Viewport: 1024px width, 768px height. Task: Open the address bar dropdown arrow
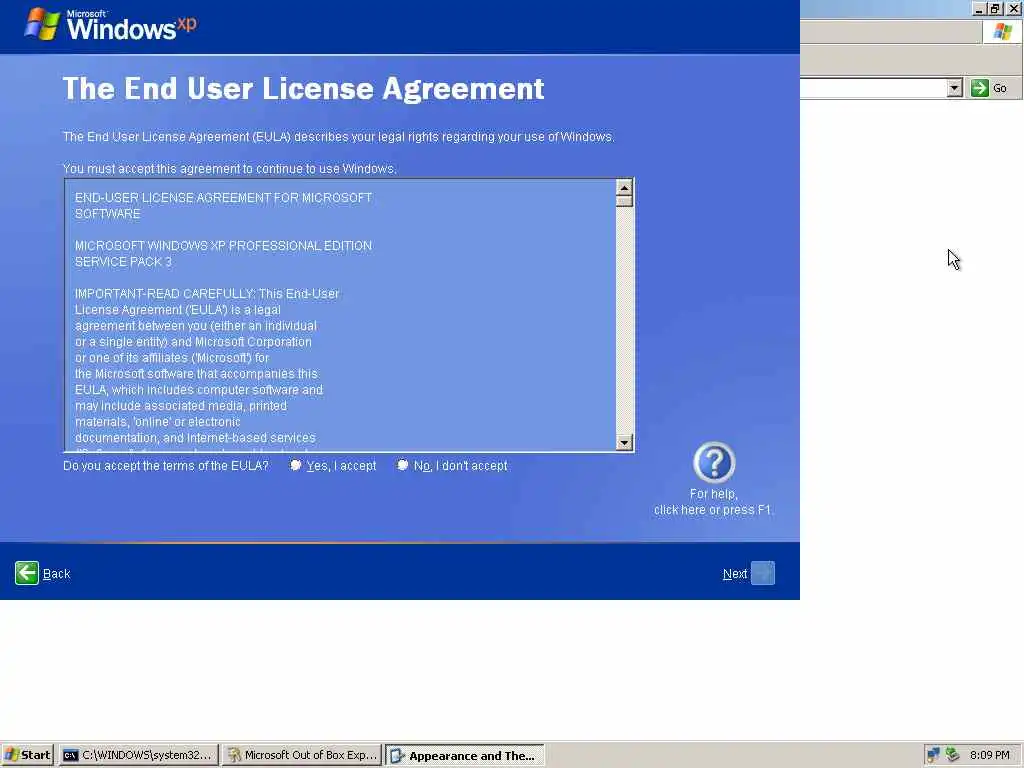(954, 88)
